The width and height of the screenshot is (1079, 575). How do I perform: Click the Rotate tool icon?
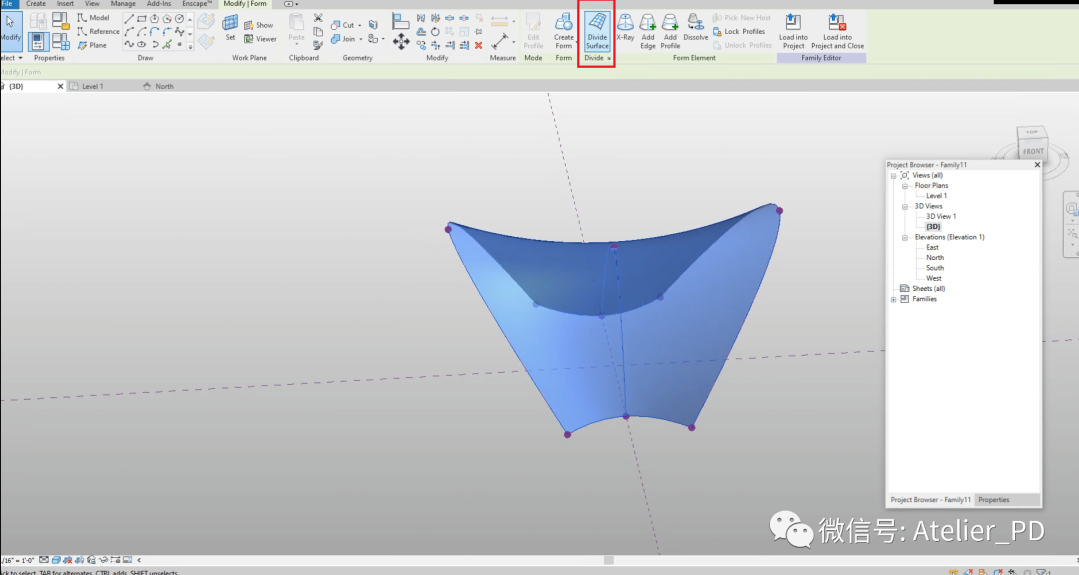click(x=435, y=32)
